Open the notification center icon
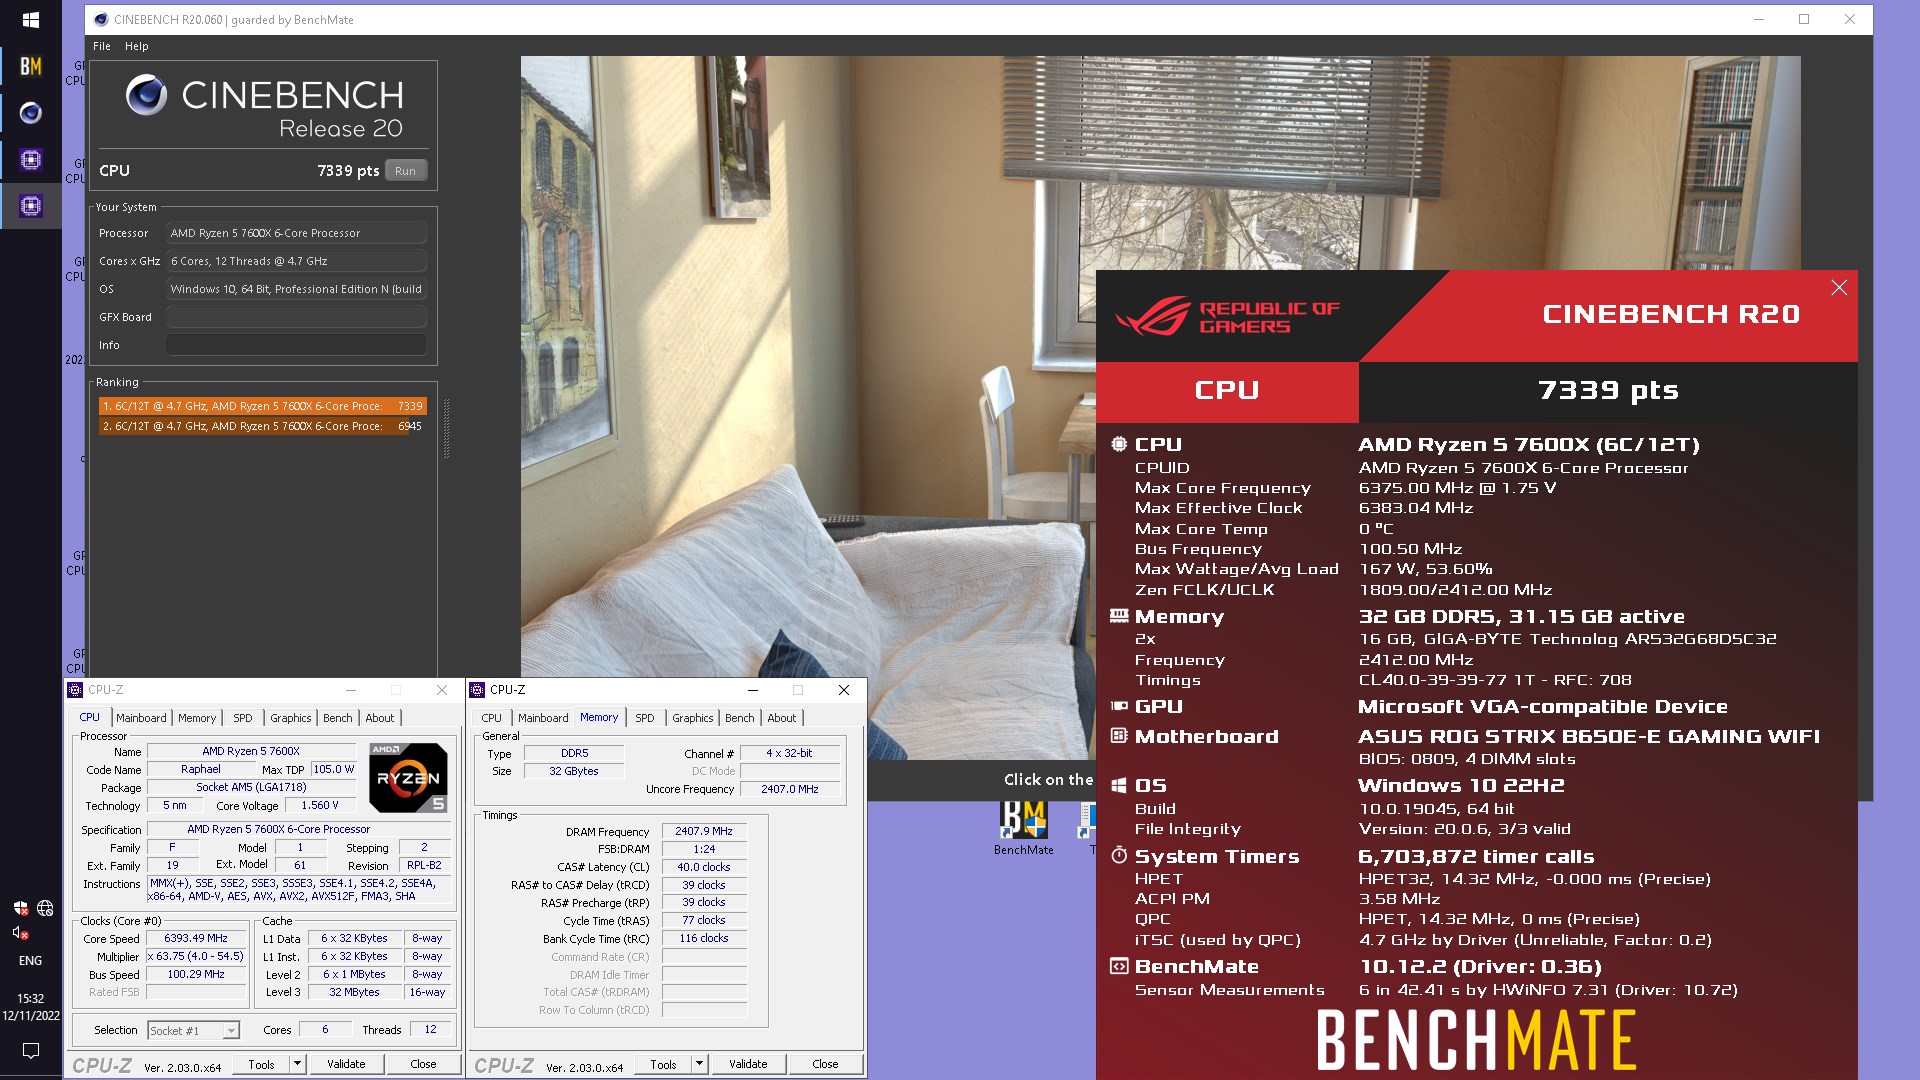The image size is (1920, 1080). (x=30, y=1050)
